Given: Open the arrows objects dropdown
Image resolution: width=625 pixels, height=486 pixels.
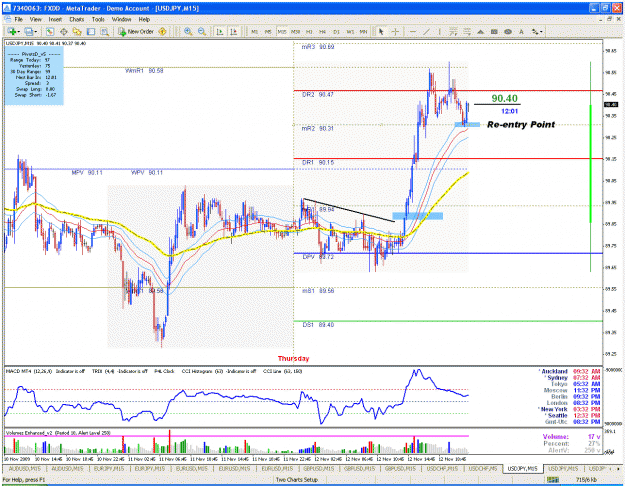Looking at the screenshot, I should pos(537,31).
